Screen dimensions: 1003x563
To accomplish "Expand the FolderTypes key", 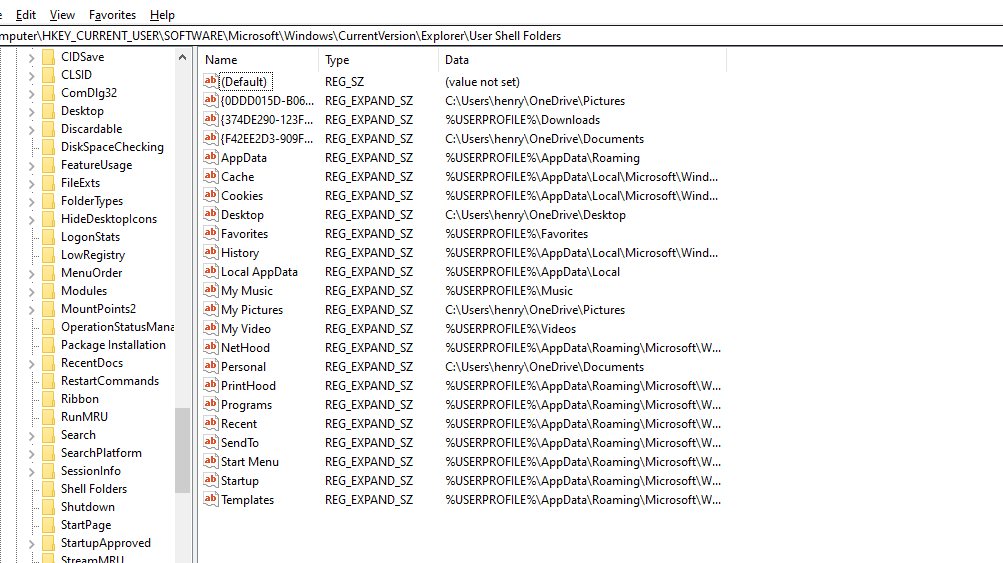I will tap(31, 202).
